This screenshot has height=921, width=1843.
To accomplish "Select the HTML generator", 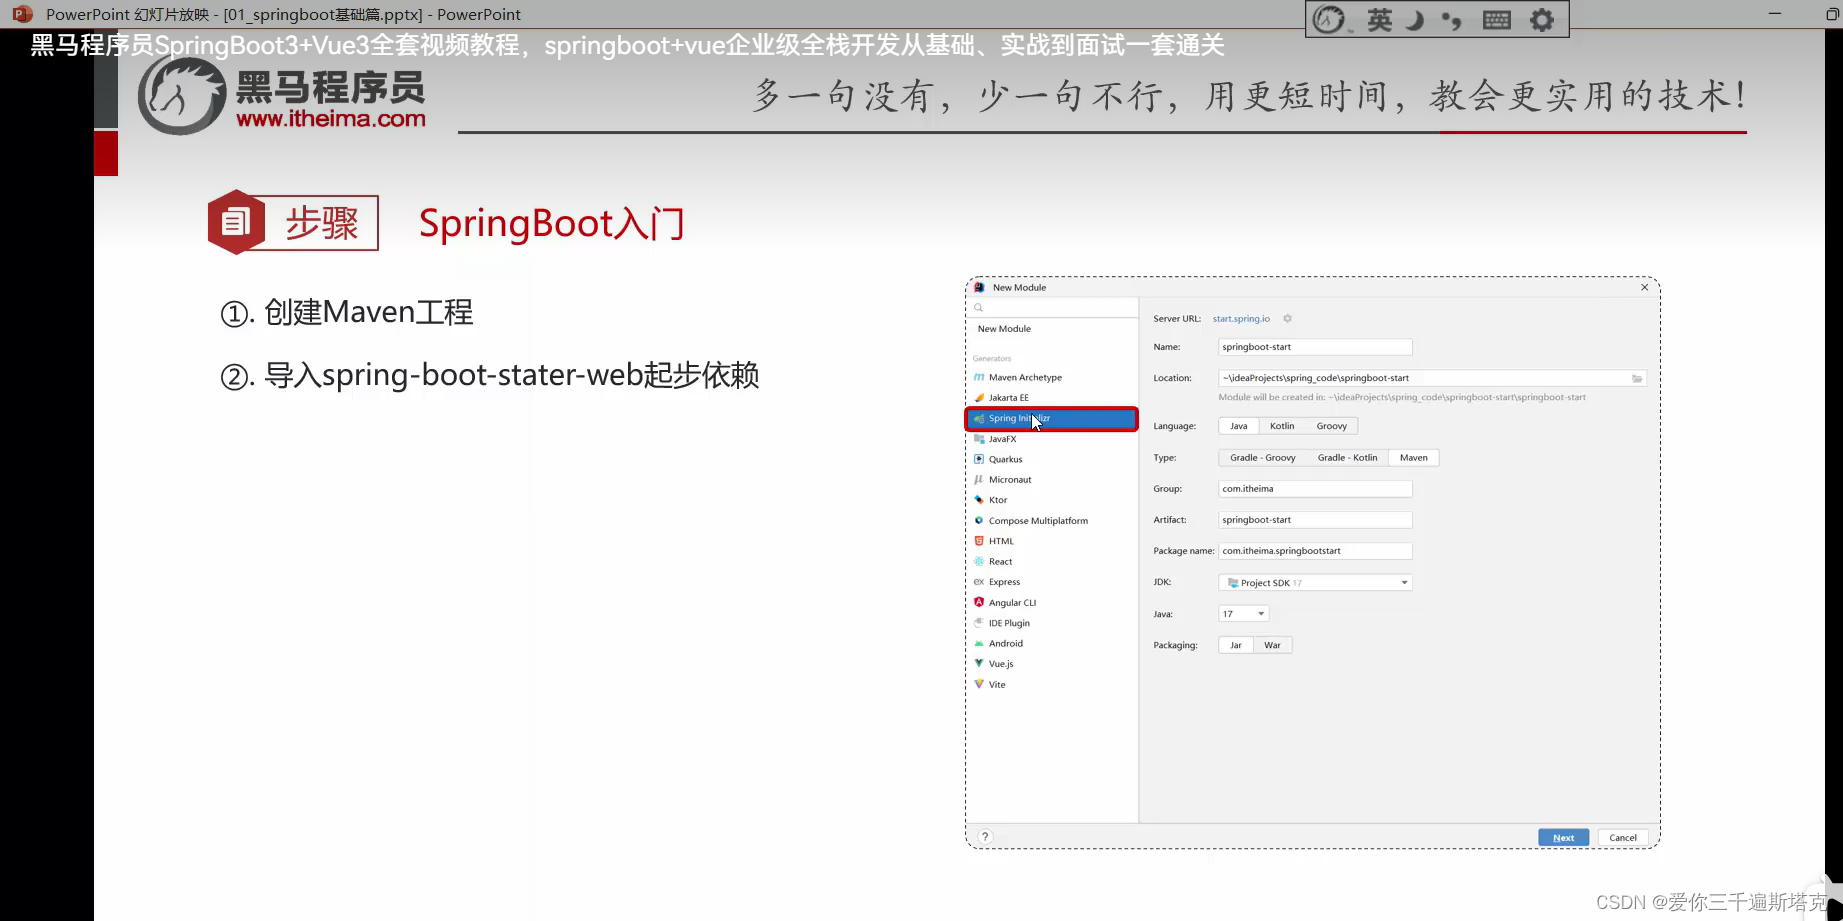I will coord(1000,540).
